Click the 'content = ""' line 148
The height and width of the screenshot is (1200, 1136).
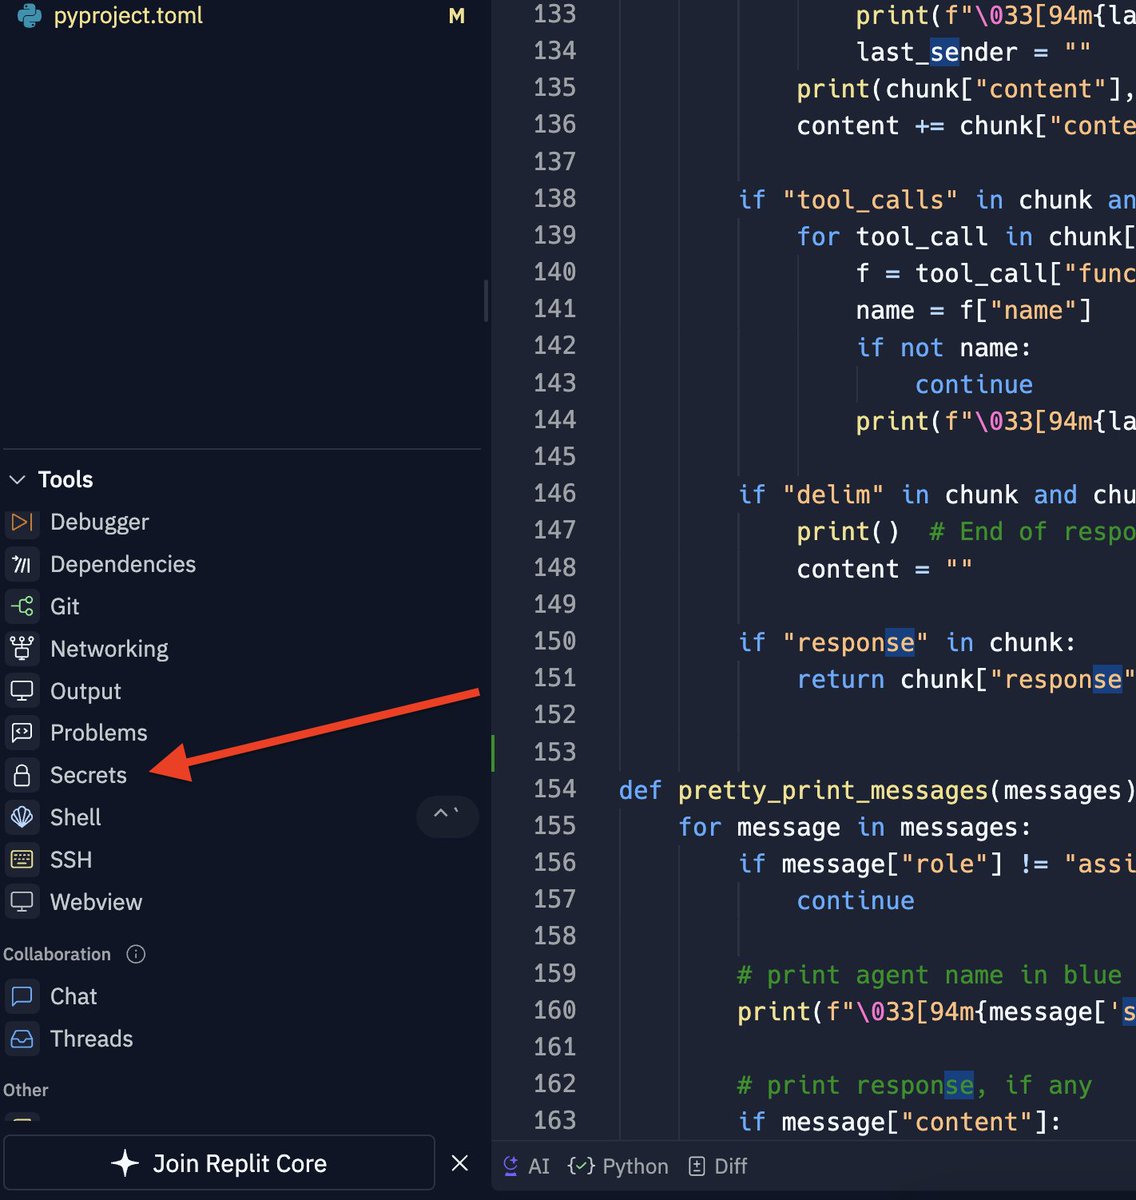click(x=884, y=569)
